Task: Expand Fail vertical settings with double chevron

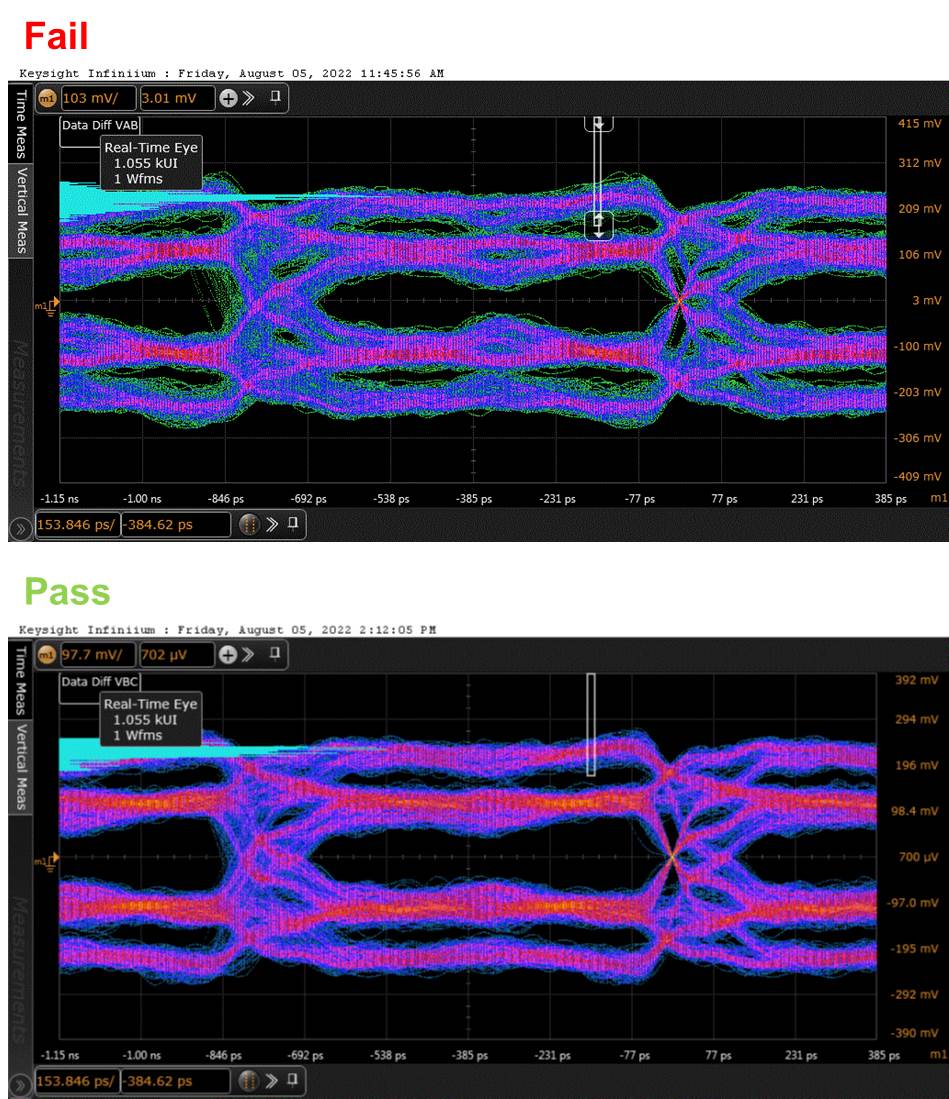Action: (x=248, y=98)
